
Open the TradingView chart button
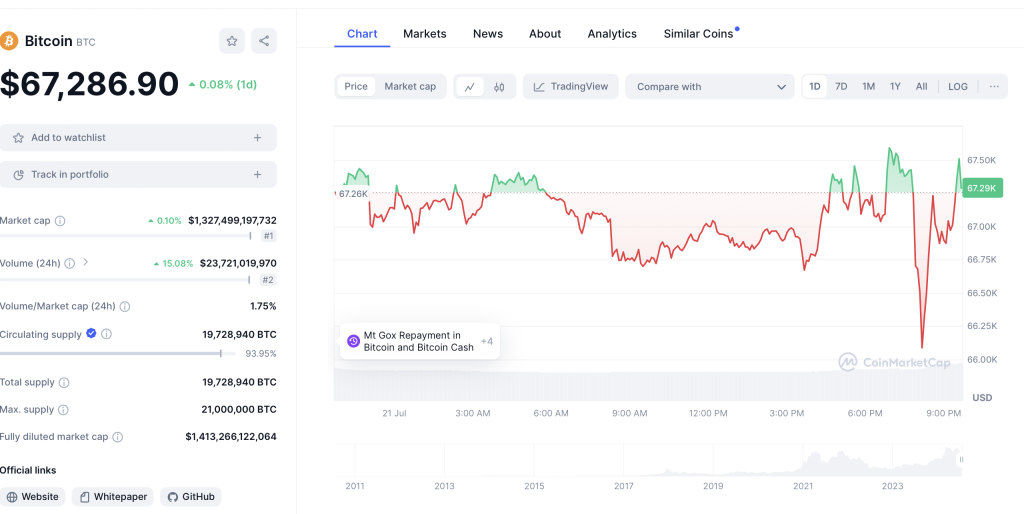(570, 87)
